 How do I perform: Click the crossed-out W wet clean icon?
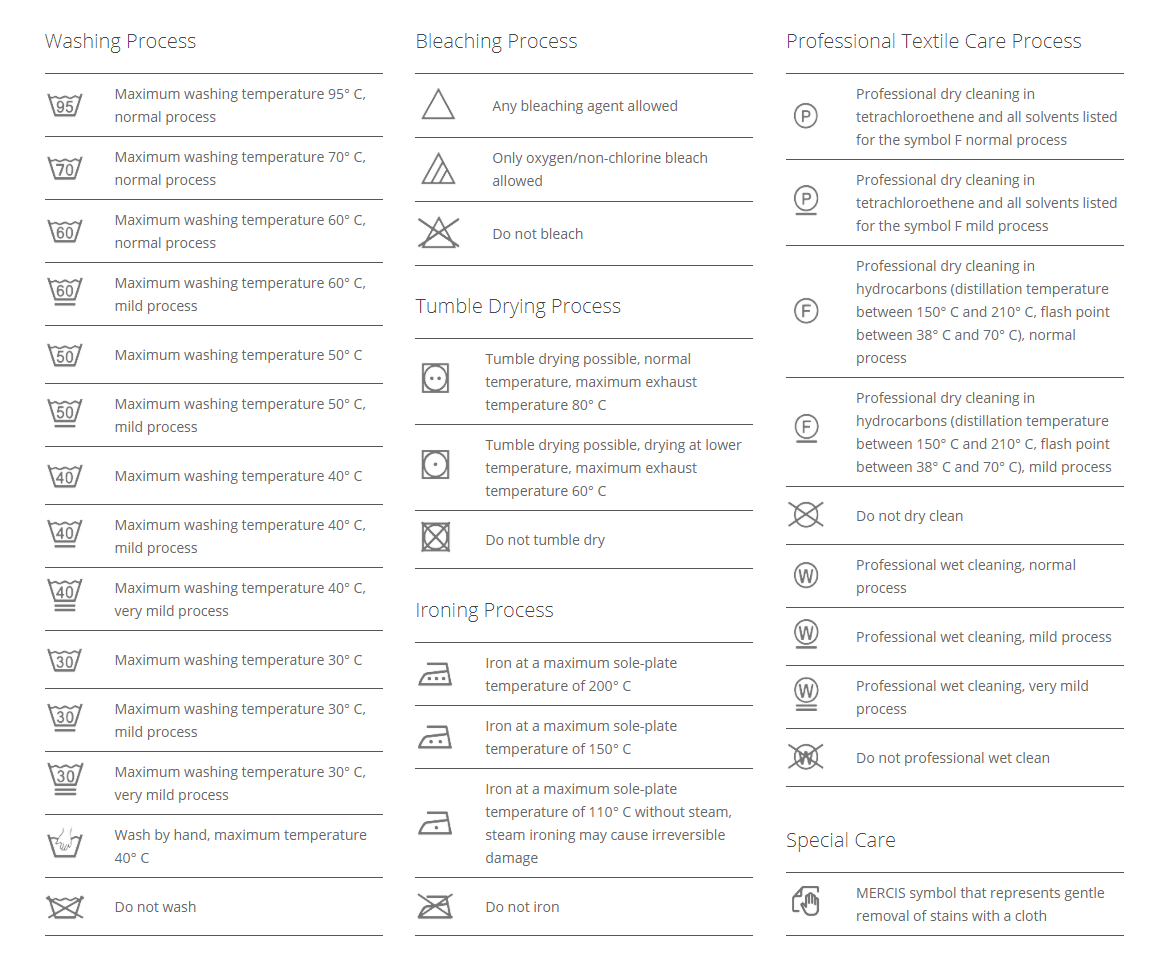(806, 758)
